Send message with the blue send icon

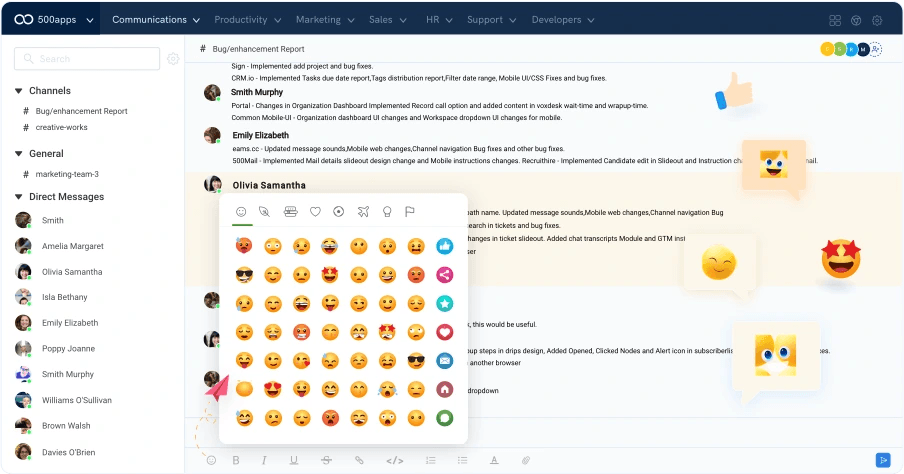[x=882, y=460]
